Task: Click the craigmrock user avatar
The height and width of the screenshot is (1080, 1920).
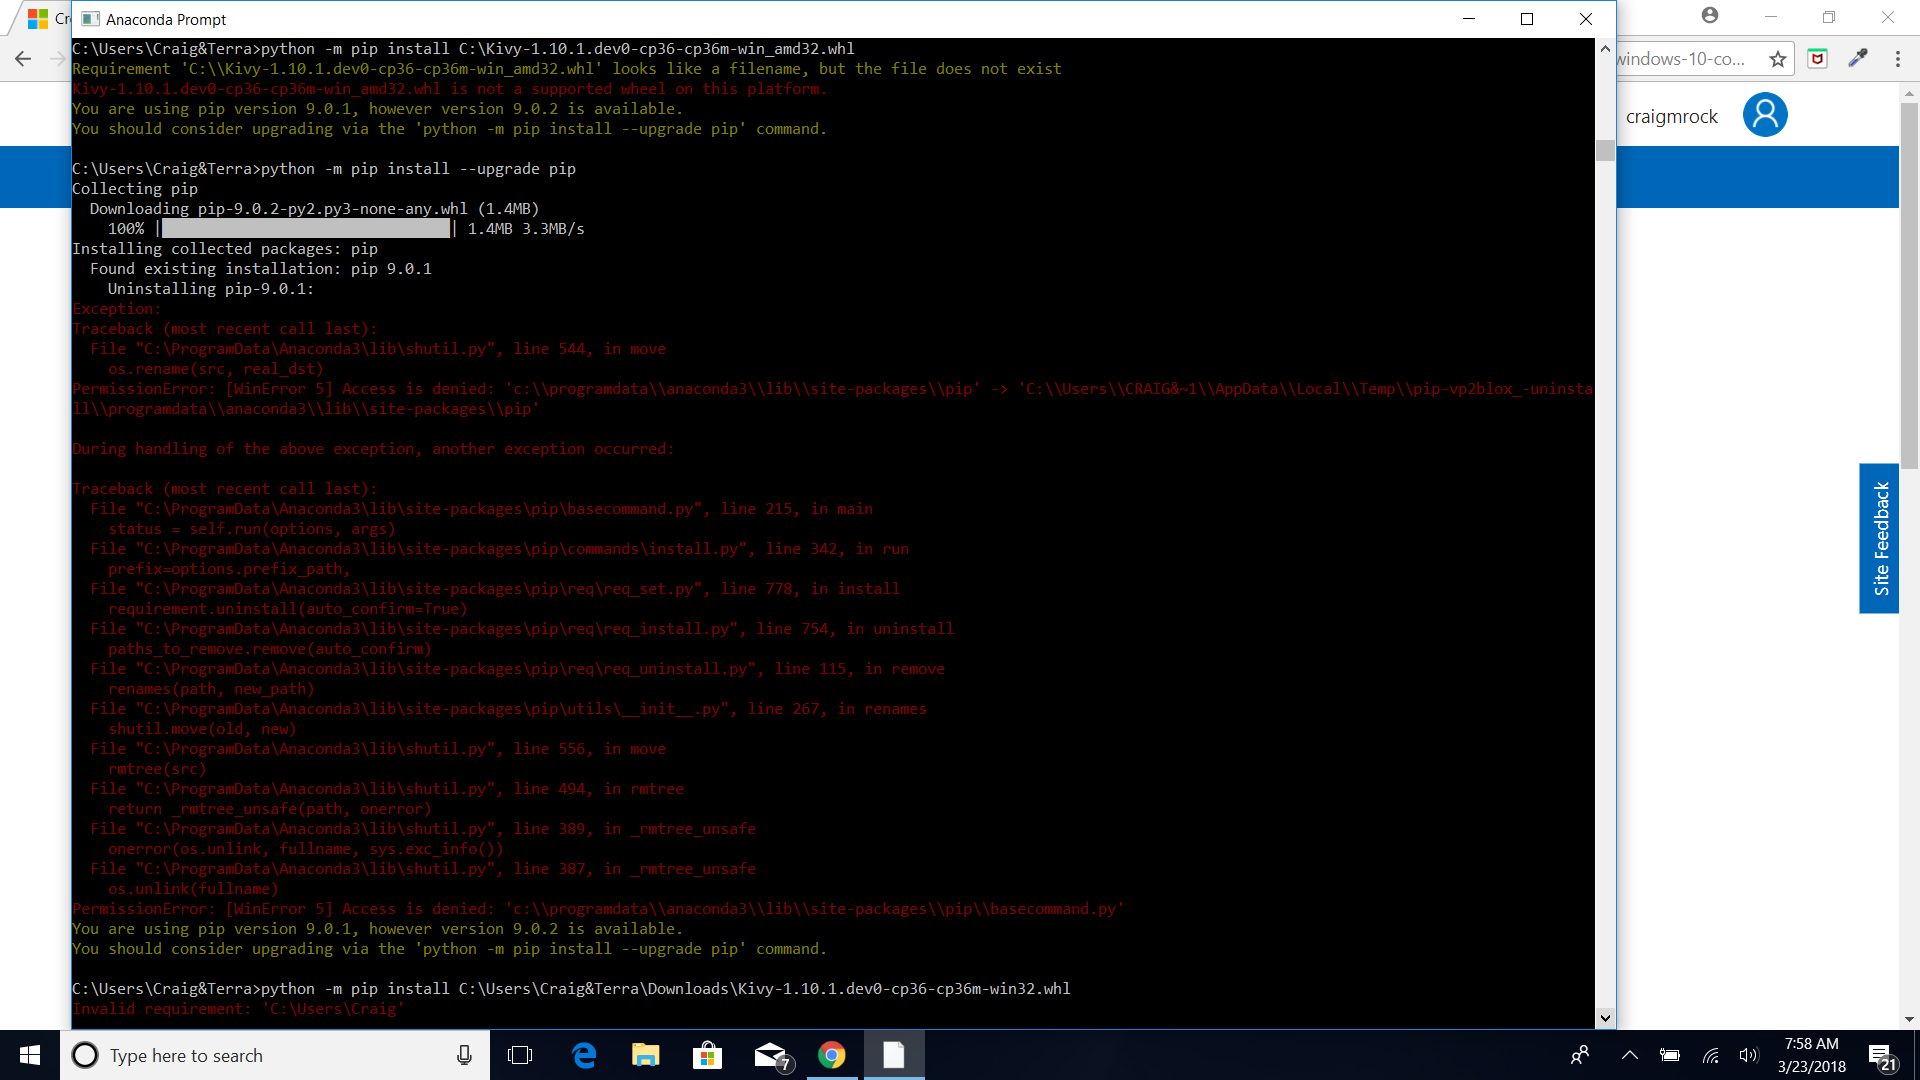Action: click(1765, 115)
